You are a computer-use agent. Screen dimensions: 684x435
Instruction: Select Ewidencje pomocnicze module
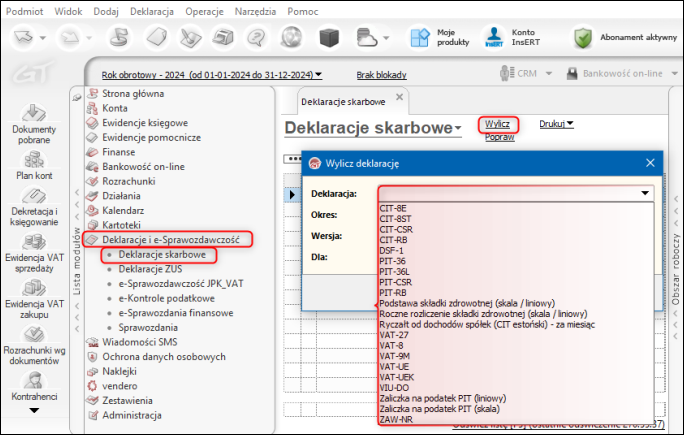point(151,138)
